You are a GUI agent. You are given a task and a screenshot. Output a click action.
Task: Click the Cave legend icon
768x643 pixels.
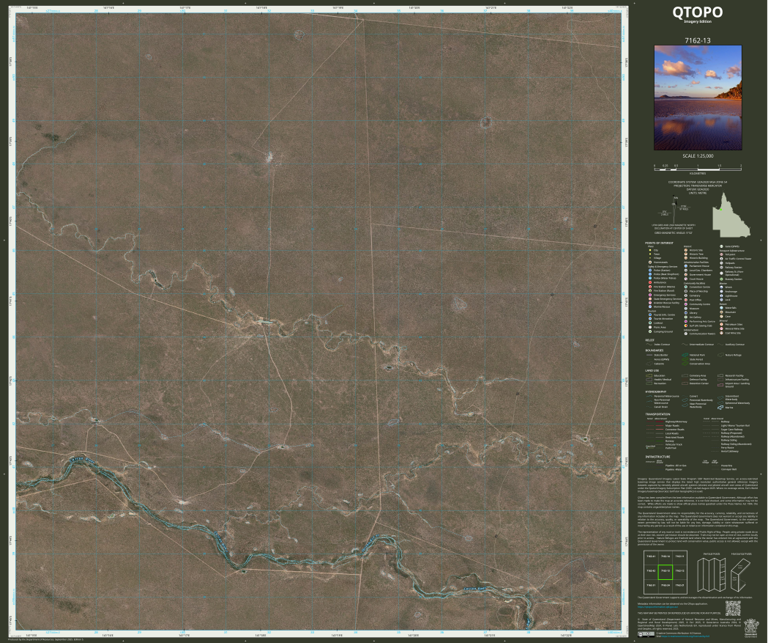point(721,316)
